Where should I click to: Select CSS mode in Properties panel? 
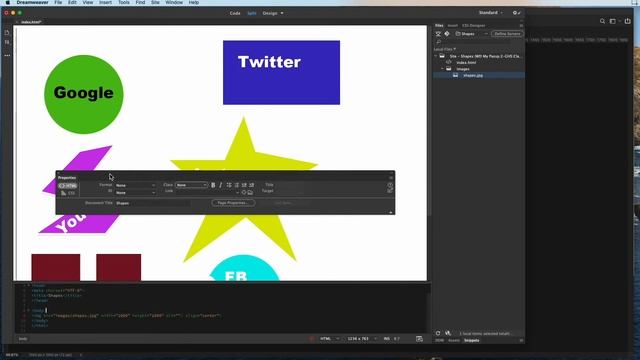pyautogui.click(x=68, y=193)
